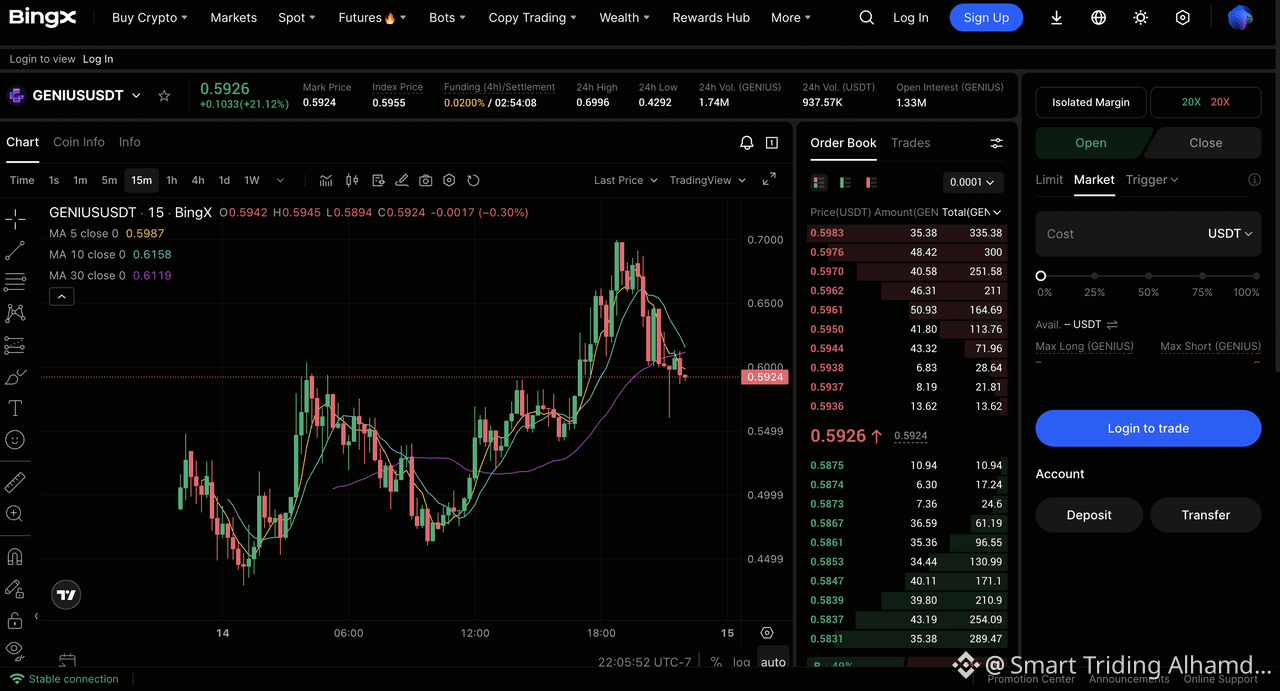Click the Sign Up button
This screenshot has width=1280, height=691.
(x=986, y=18)
